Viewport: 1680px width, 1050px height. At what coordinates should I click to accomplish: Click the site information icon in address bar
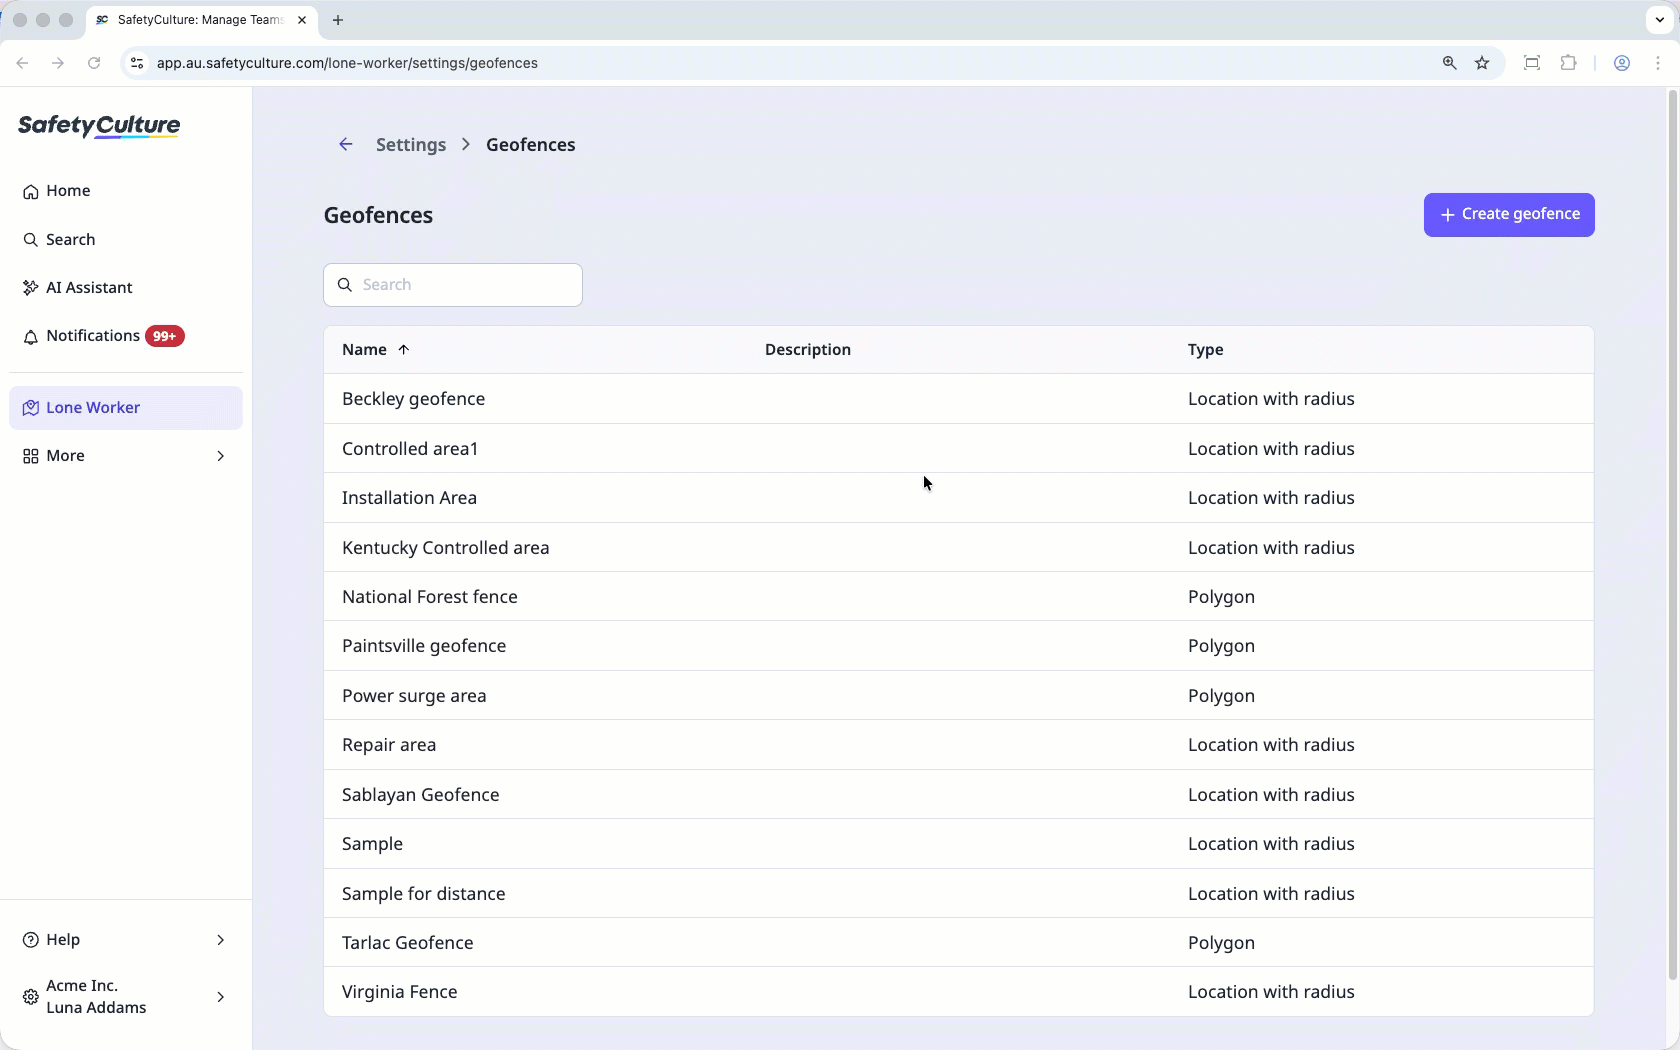[137, 63]
